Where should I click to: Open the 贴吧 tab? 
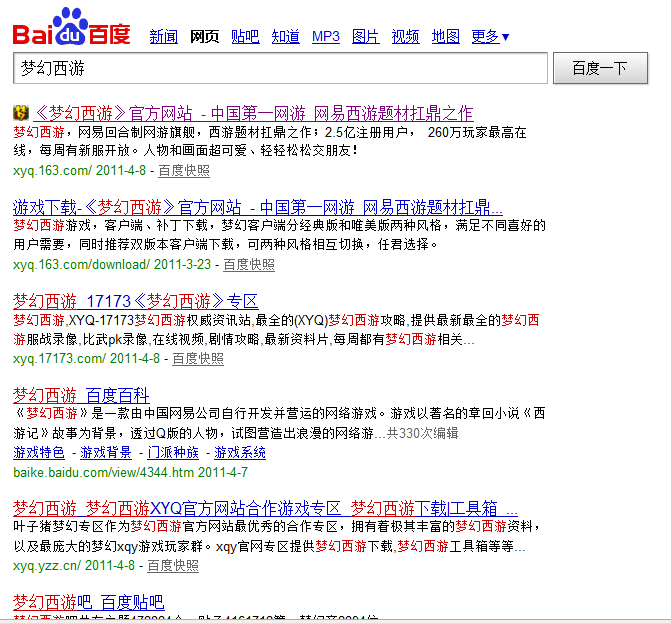(x=245, y=37)
